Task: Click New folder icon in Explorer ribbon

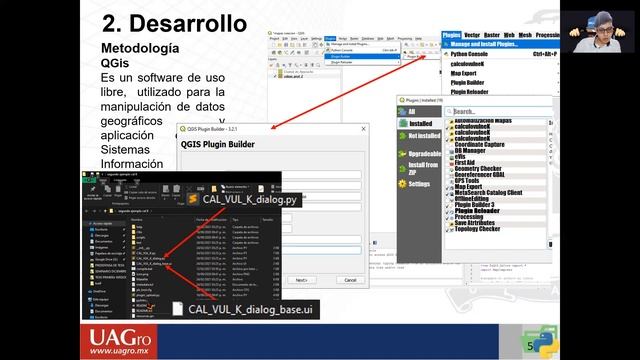Action: (213, 189)
